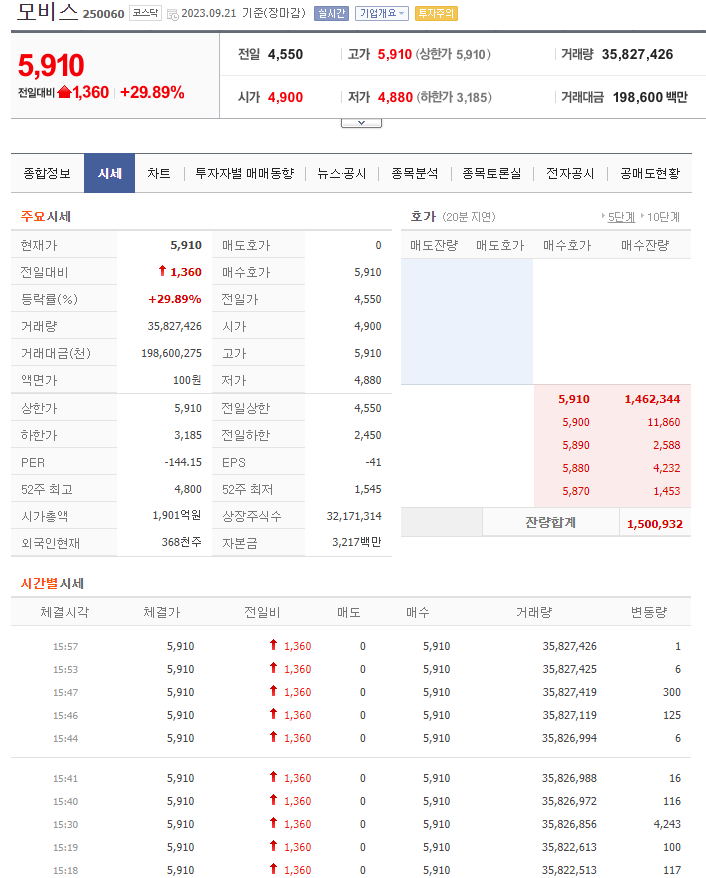The width and height of the screenshot is (706, 878).
Task: Click the 잔량합계 label
Action: (550, 522)
